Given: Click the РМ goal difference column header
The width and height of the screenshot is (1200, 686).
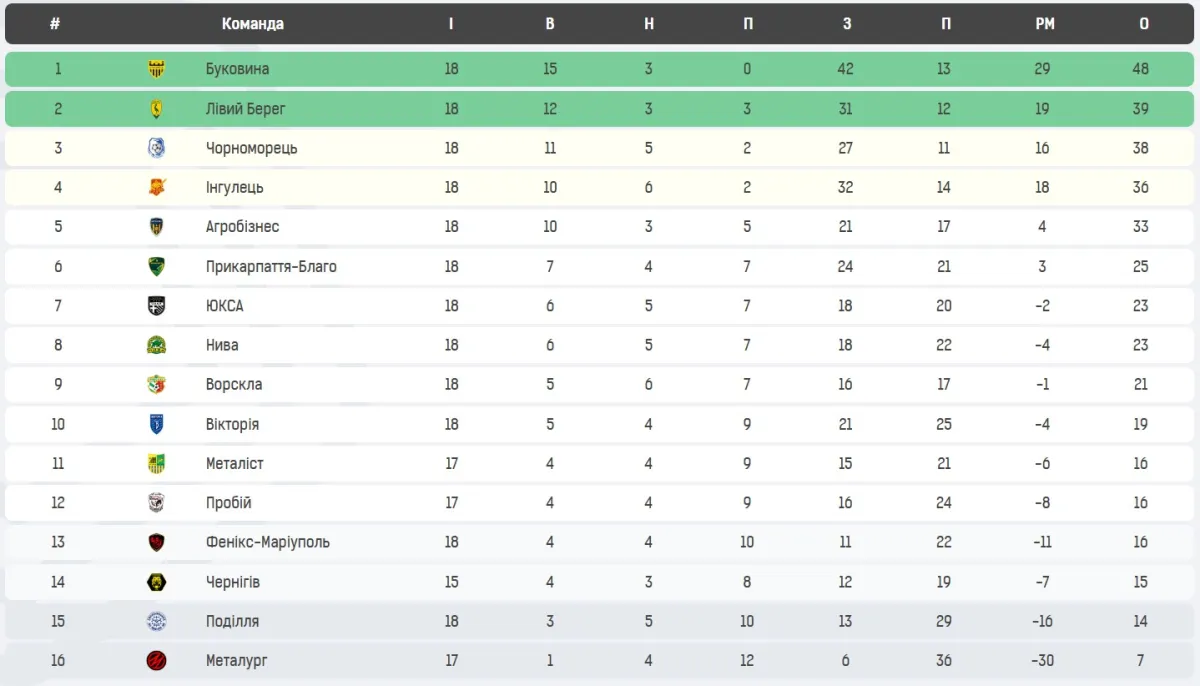Looking at the screenshot, I should pyautogui.click(x=1044, y=24).
